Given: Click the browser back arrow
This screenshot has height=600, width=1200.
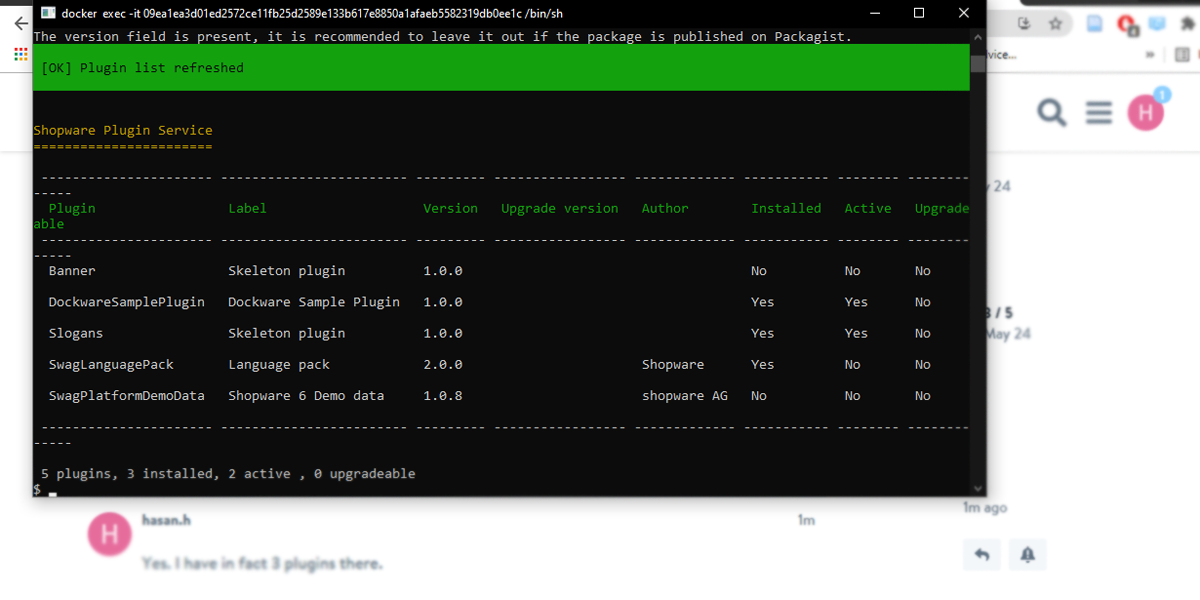Looking at the screenshot, I should pyautogui.click(x=19, y=23).
